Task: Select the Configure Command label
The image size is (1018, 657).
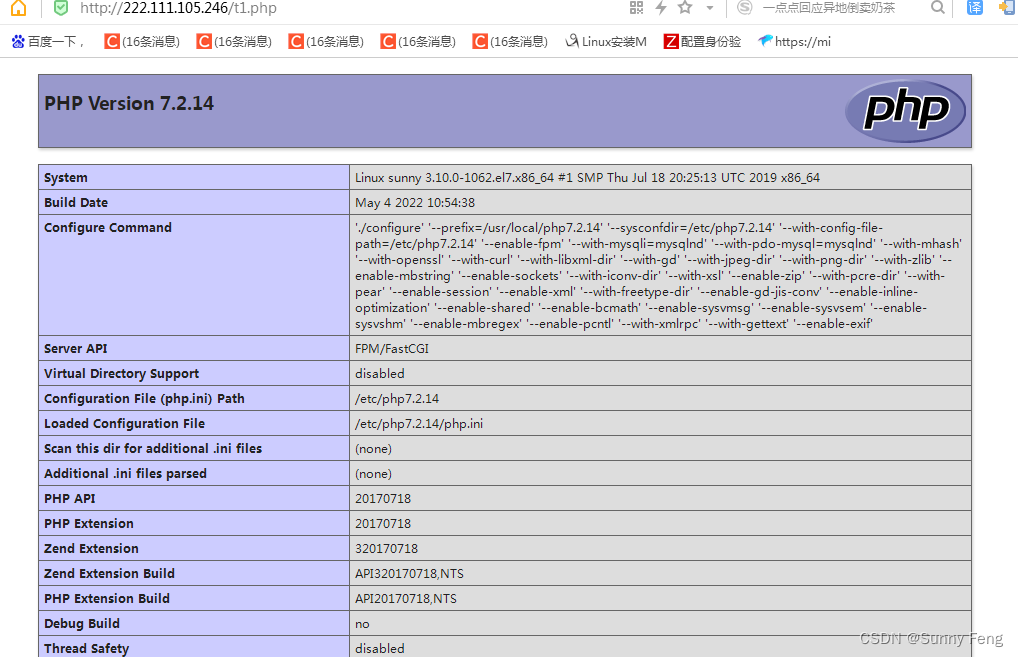Action: pos(108,228)
